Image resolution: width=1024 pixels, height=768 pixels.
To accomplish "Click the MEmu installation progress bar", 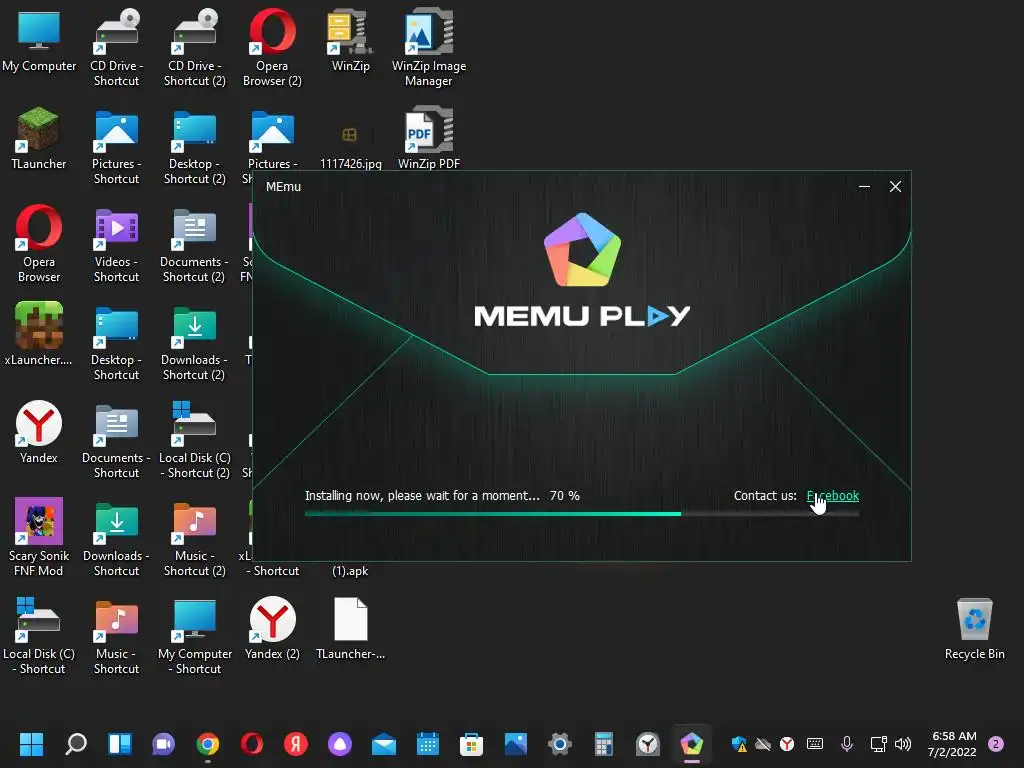I will click(582, 514).
